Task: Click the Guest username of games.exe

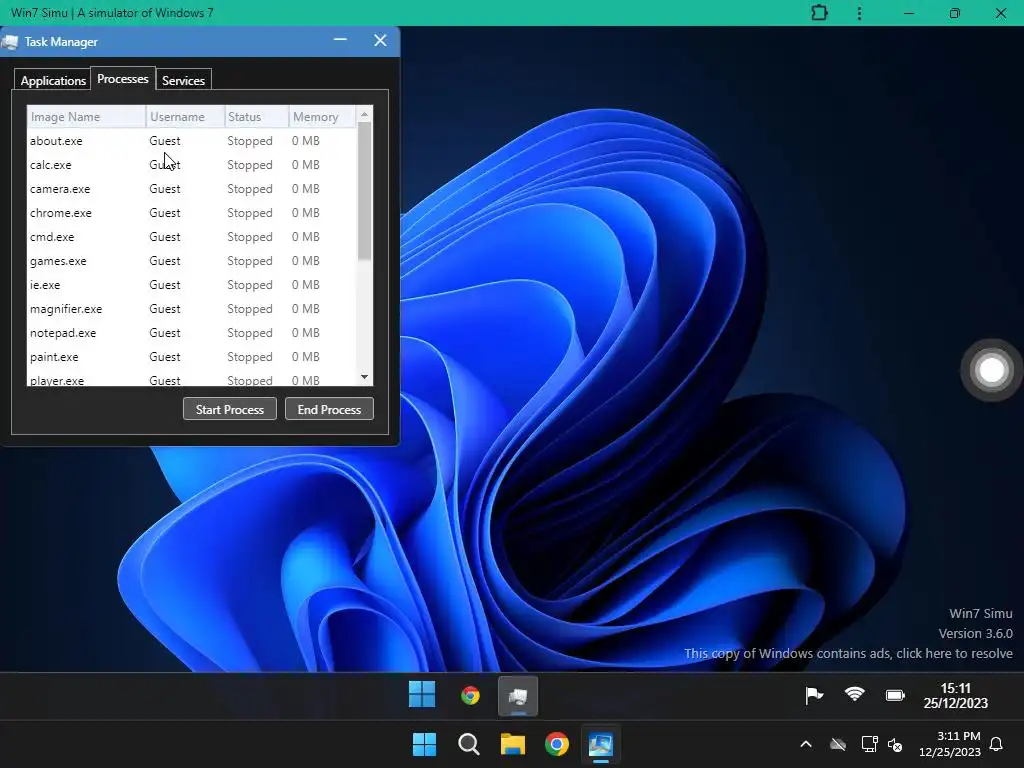Action: click(x=165, y=261)
